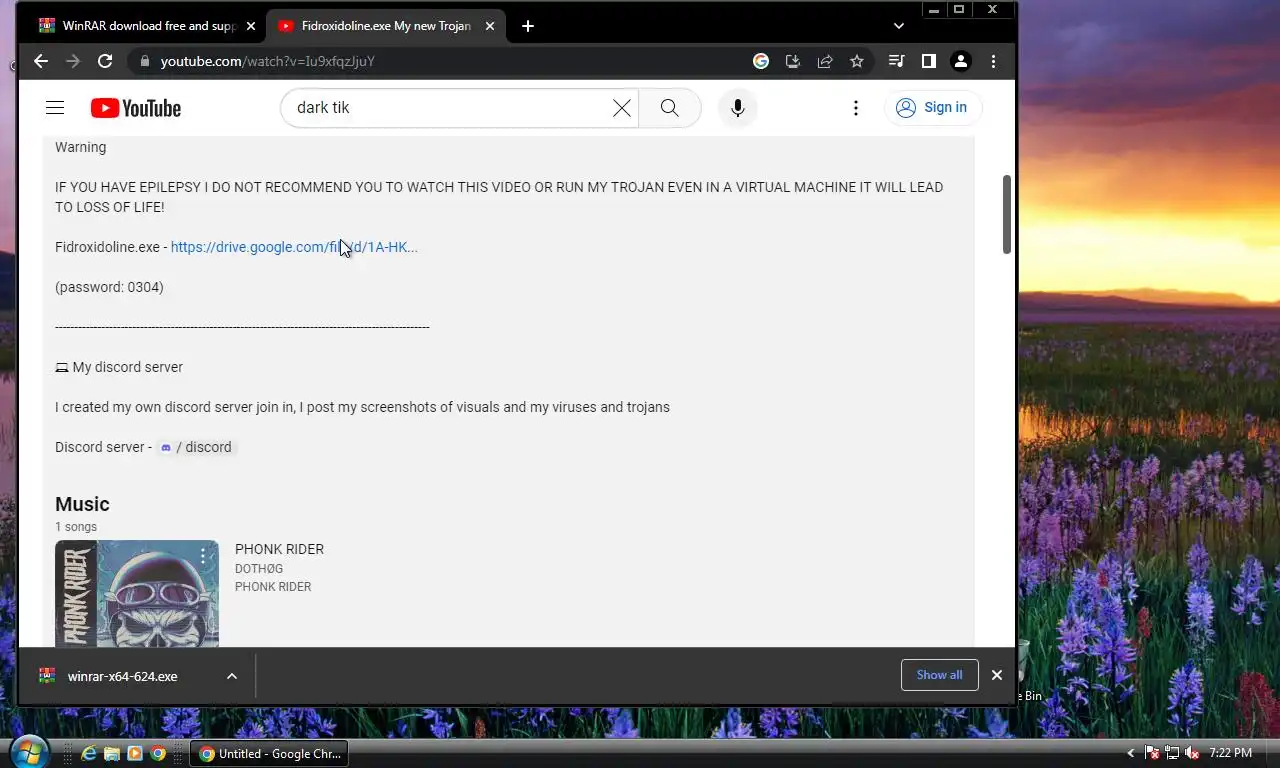The height and width of the screenshot is (768, 1280).
Task: Click the forward navigation arrow
Action: point(72,61)
